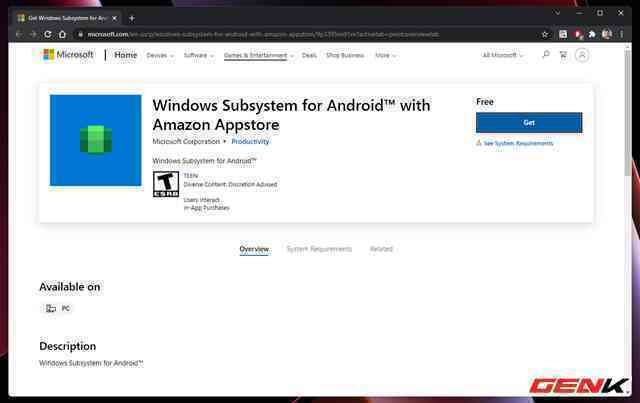Click the first extension icon next to the star
640x403 pixels.
tap(563, 34)
